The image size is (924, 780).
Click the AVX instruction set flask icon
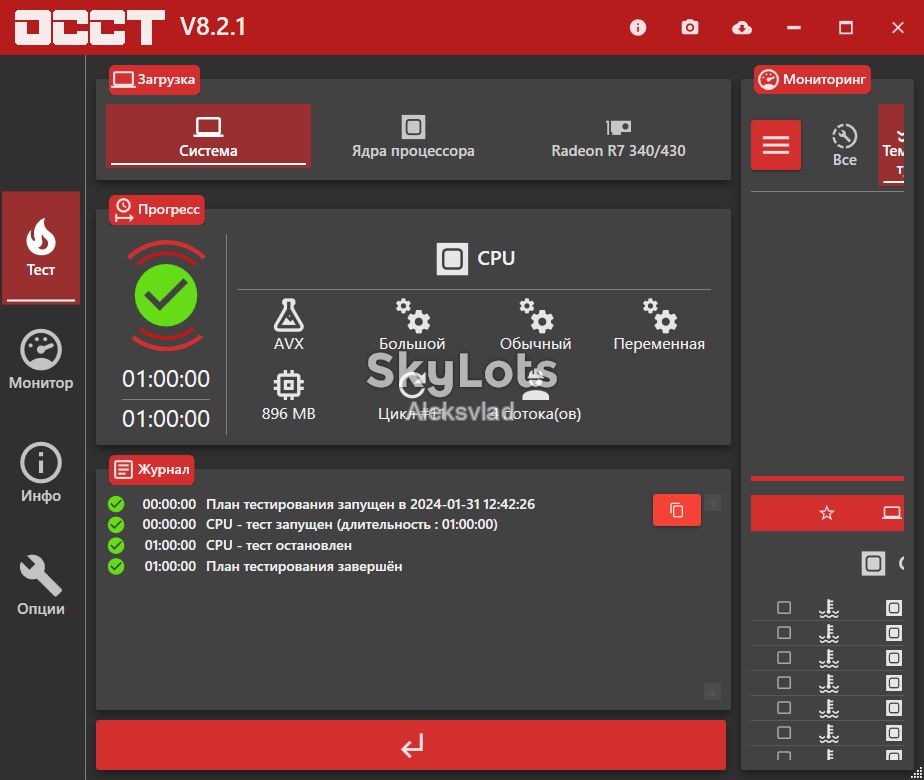click(289, 315)
